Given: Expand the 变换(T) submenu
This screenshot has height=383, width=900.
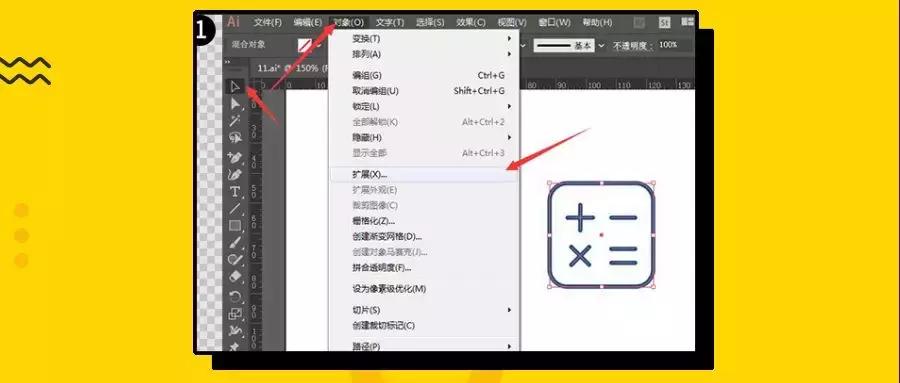Looking at the screenshot, I should coord(424,38).
